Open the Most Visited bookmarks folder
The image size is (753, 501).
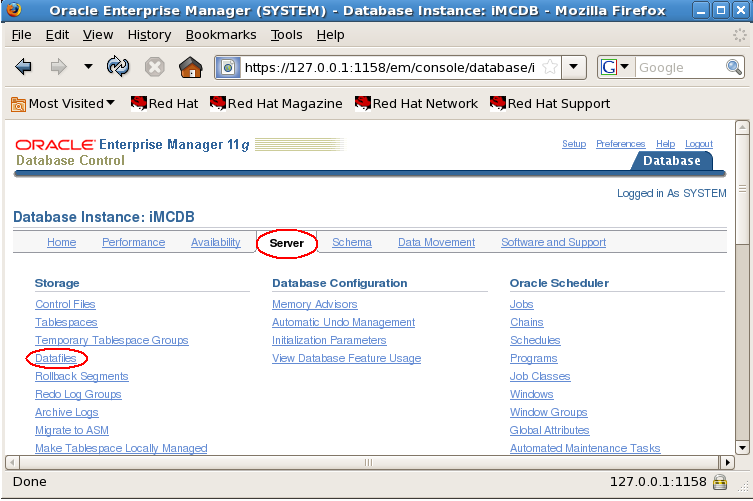63,104
